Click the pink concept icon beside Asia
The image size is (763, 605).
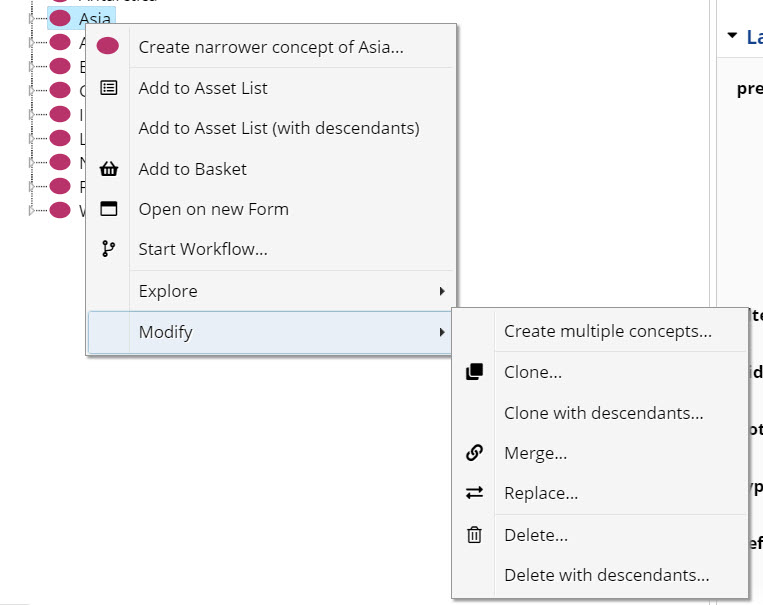60,18
